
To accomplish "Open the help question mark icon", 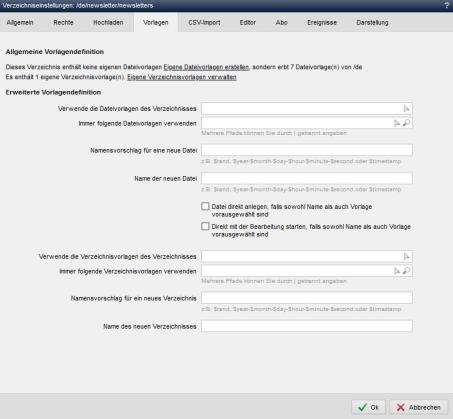I will pos(447,5).
